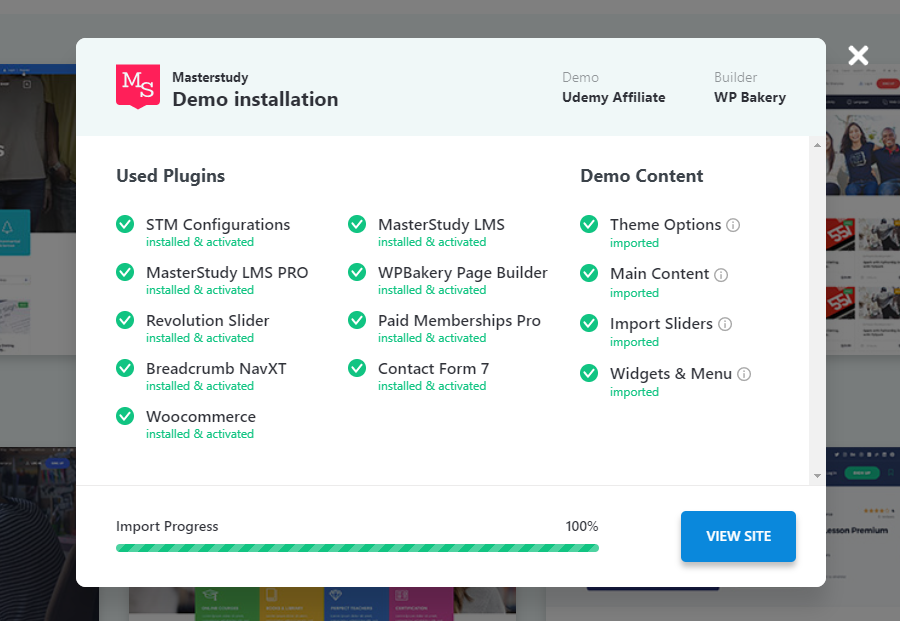The image size is (900, 621).
Task: Click info icon next to Theme Options
Action: tap(733, 225)
